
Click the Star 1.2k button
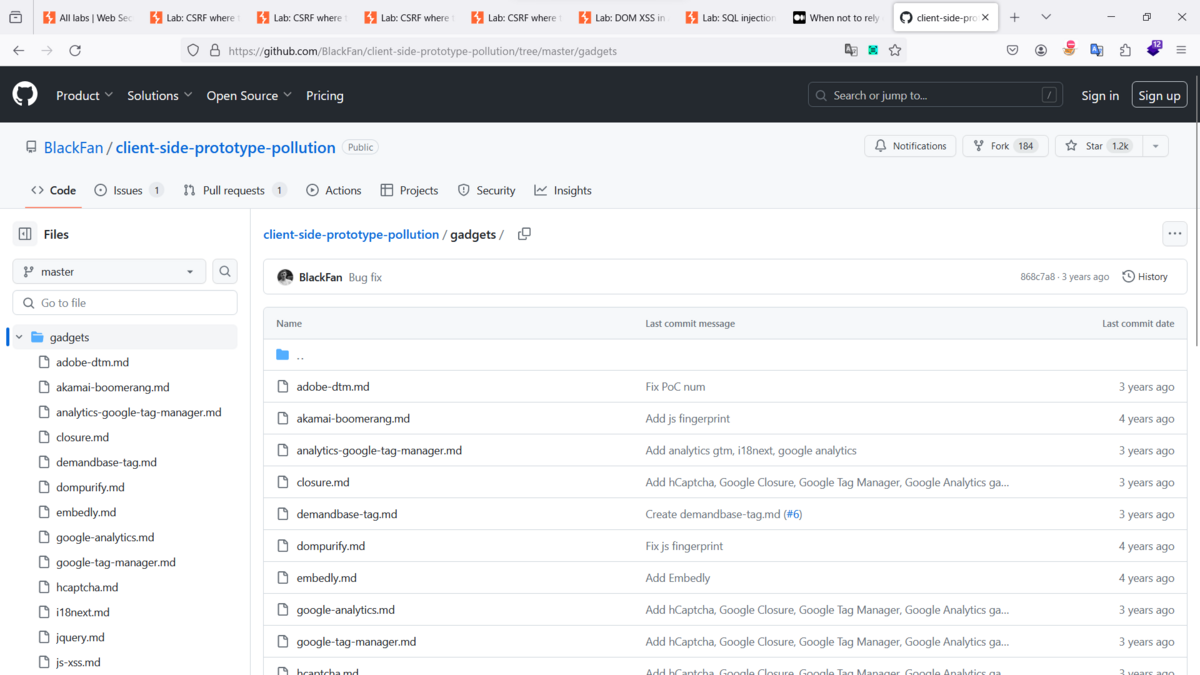pos(1098,146)
